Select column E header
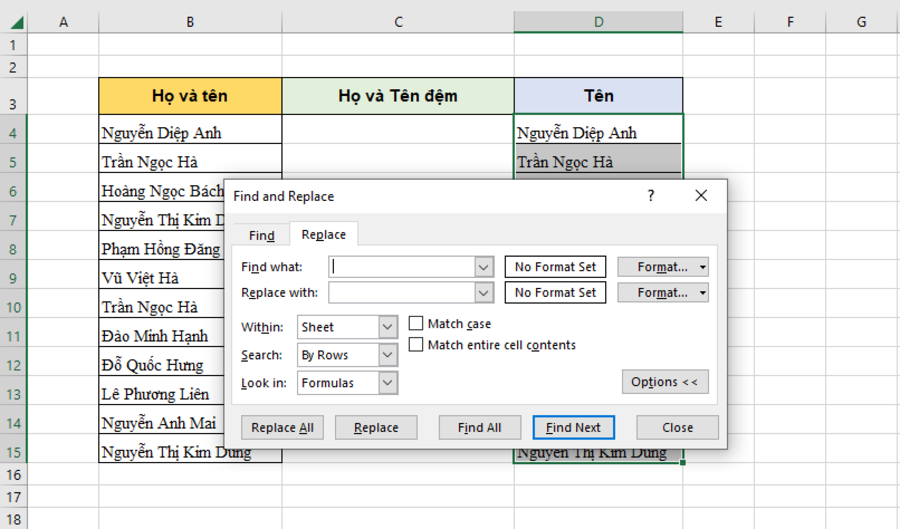The image size is (900, 529). pyautogui.click(x=718, y=22)
